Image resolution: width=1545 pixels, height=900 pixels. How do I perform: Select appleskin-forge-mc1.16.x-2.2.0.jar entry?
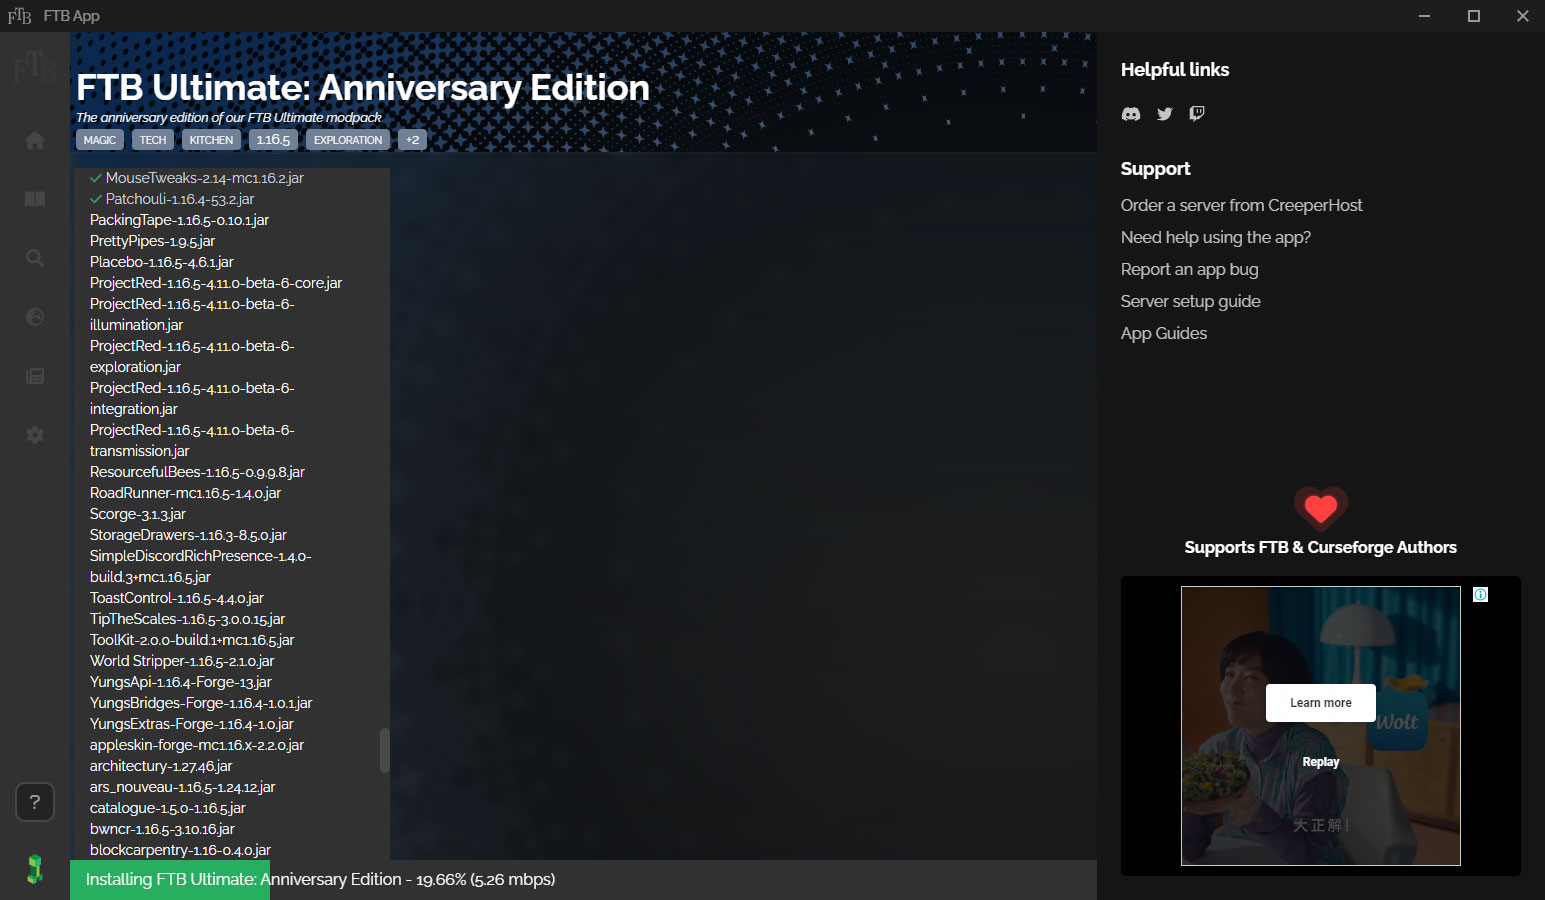197,745
